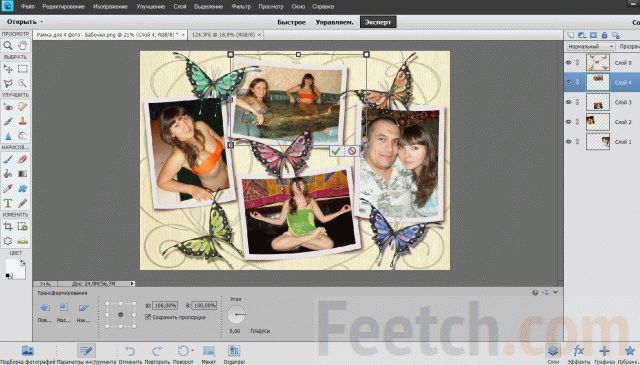Cancel the transformation with red circle
640x365 pixels.
point(351,151)
